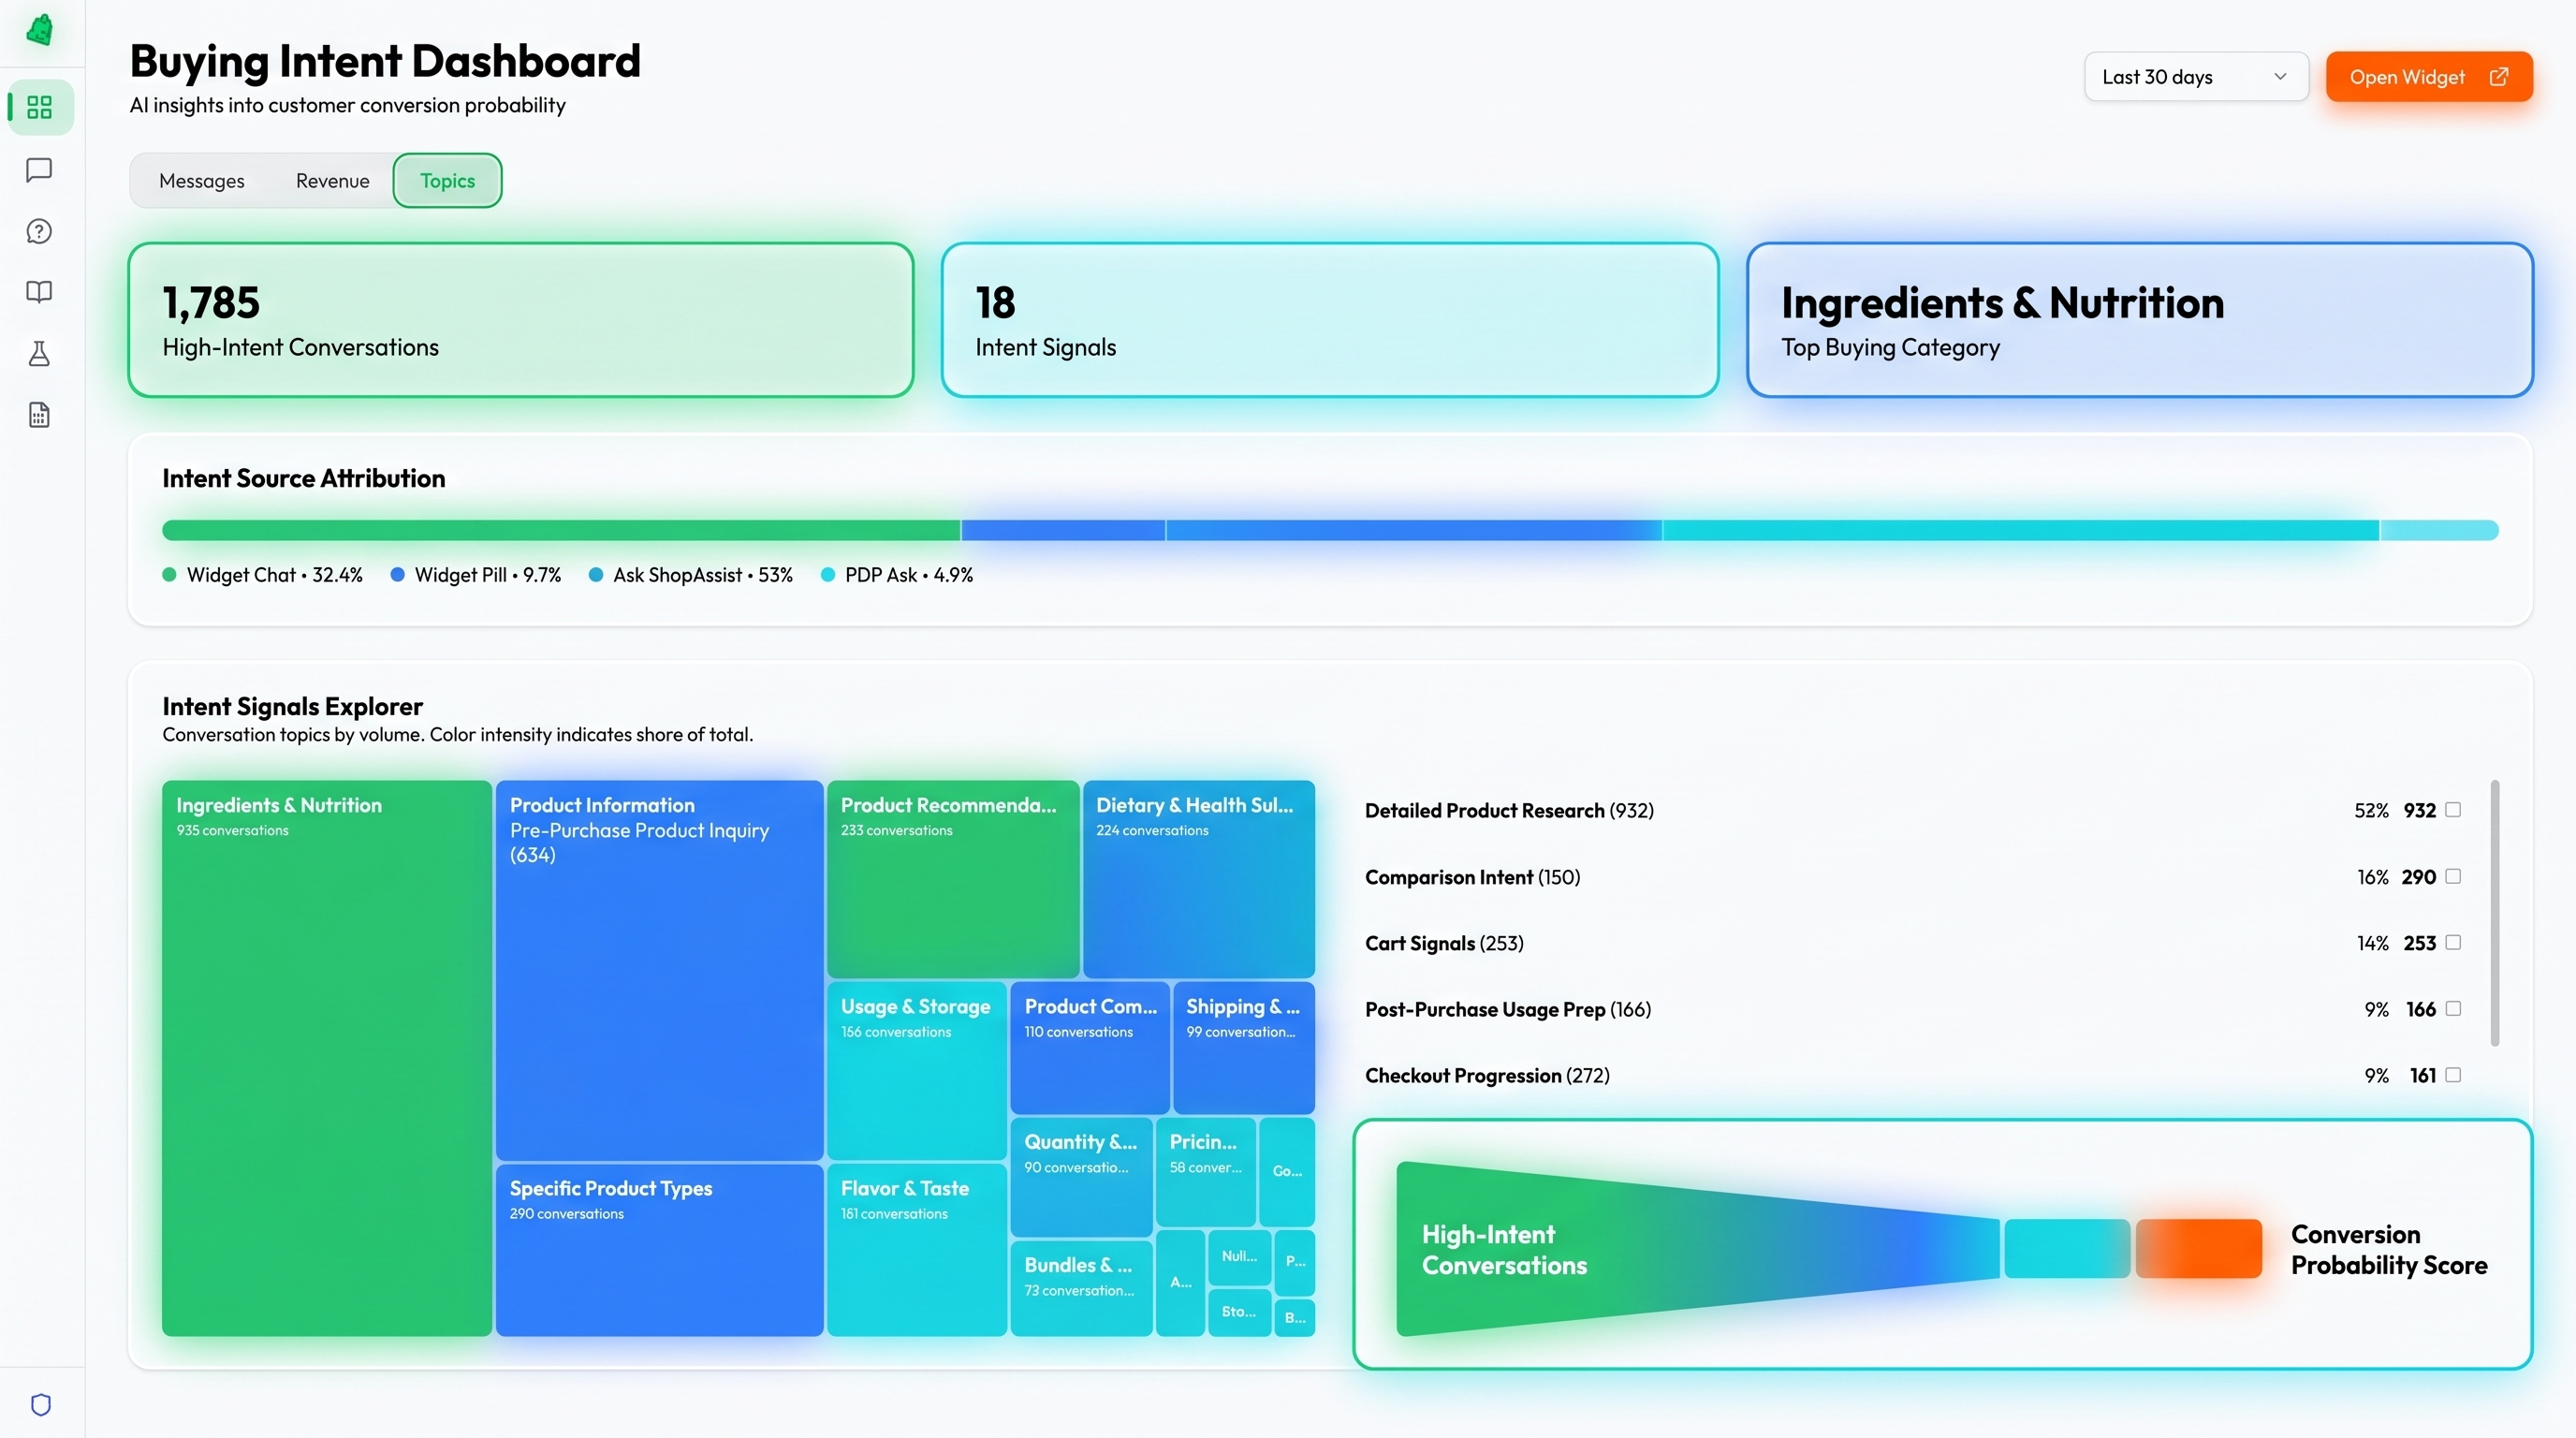Click the Conversion Probability Score label
Viewport: 2576px width, 1438px height.
click(x=2389, y=1249)
